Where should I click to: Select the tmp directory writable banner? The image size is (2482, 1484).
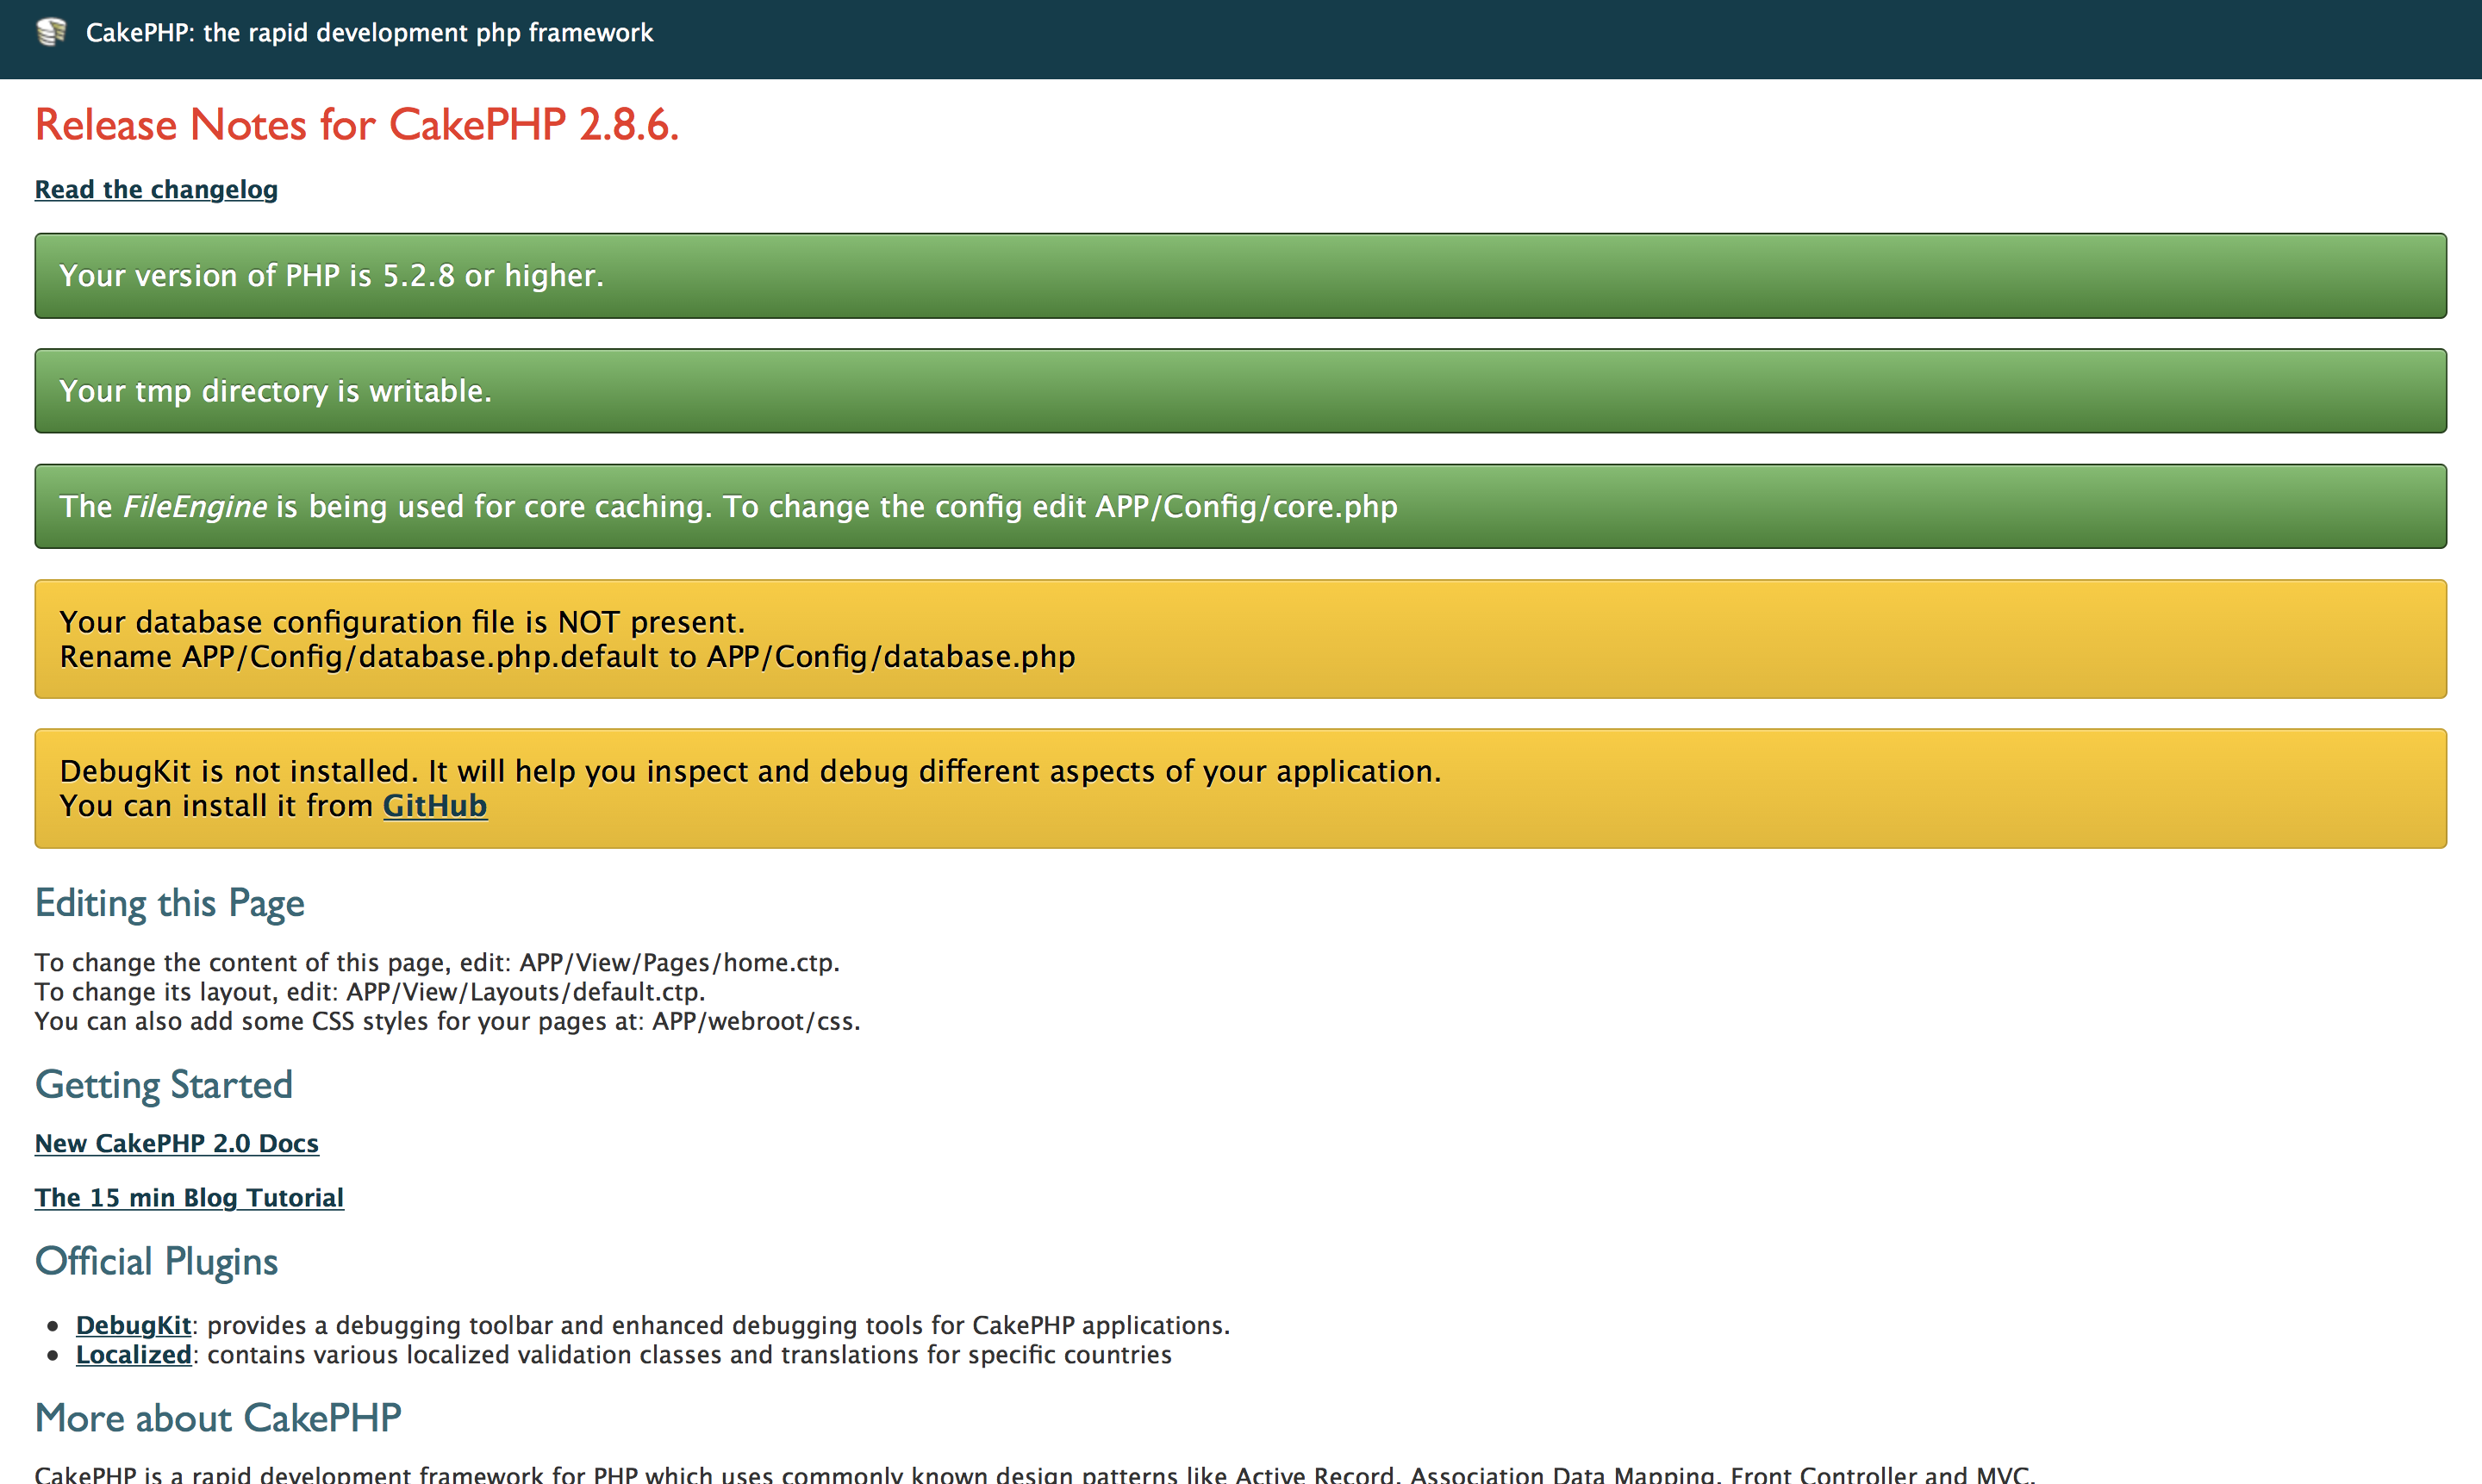click(x=1240, y=390)
